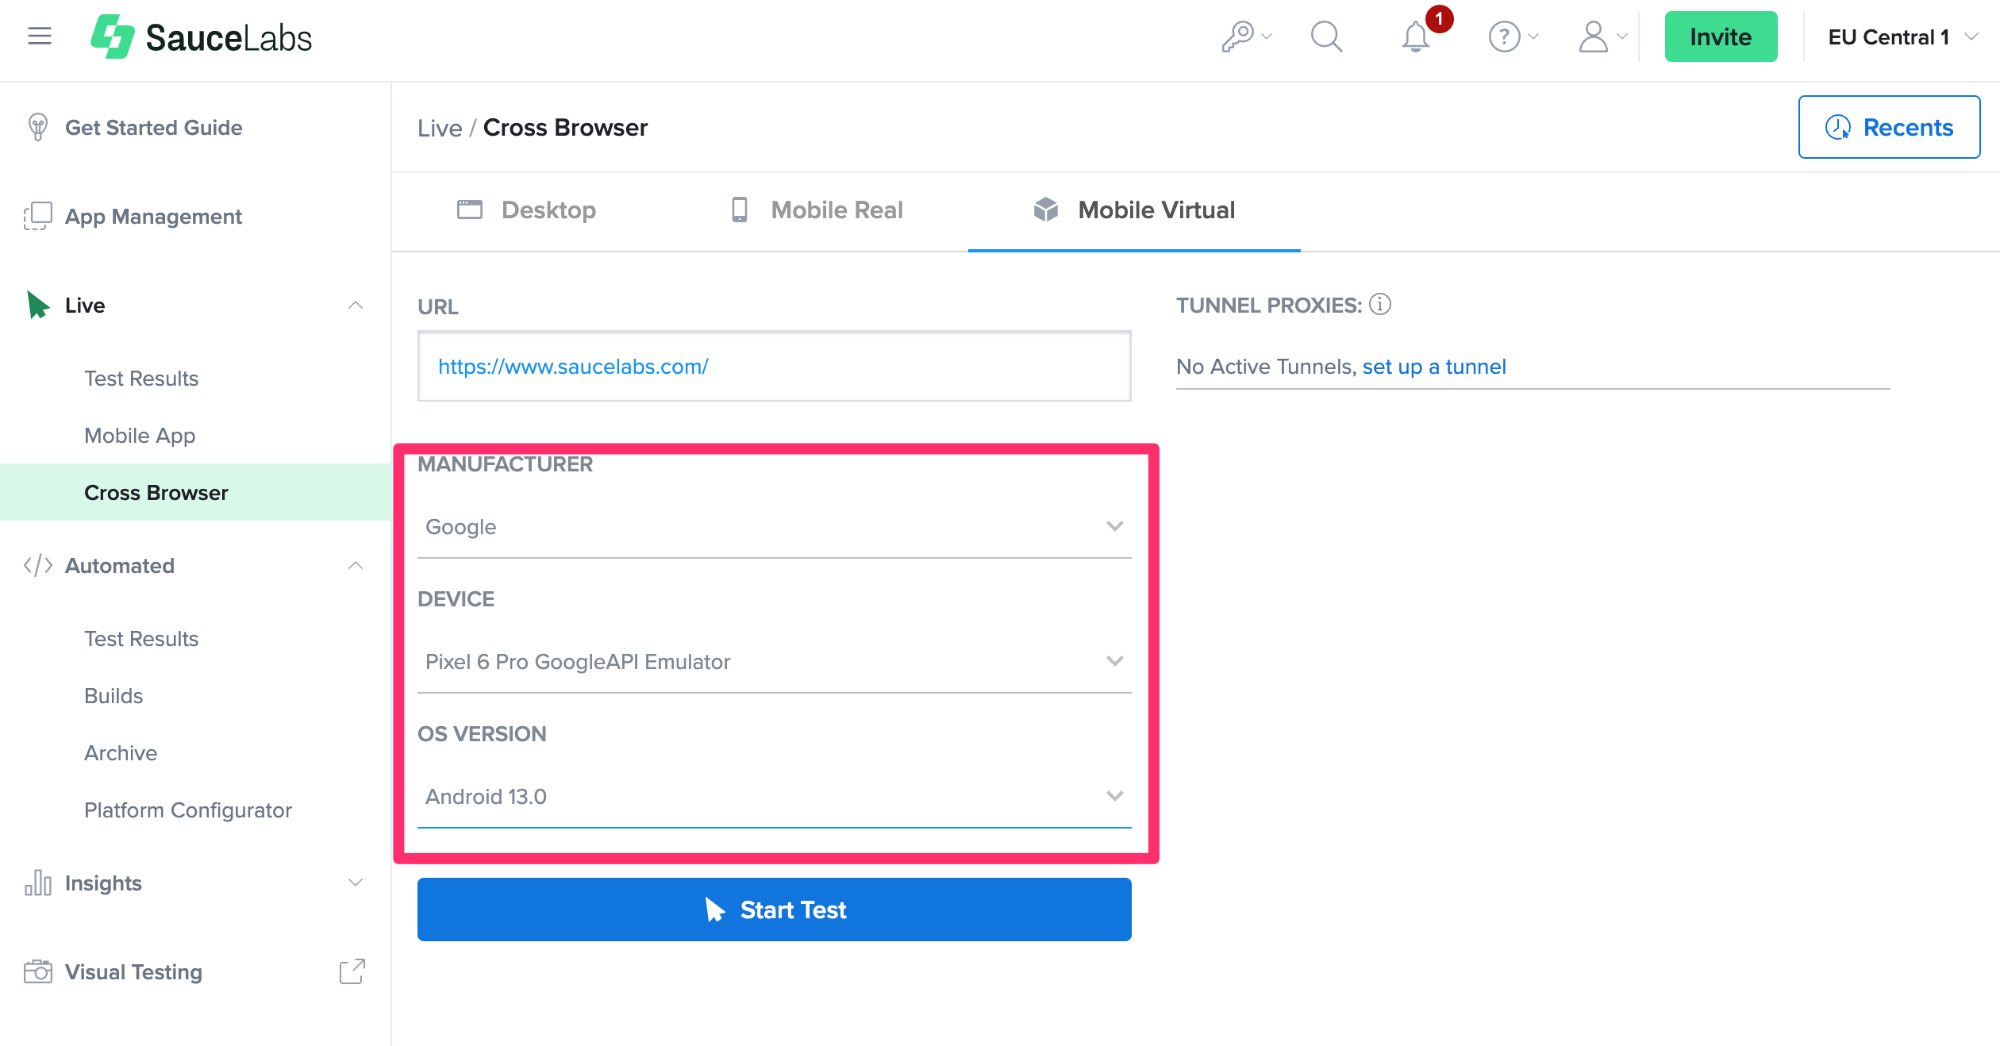Click the SauceLabs logo
This screenshot has height=1046, width=2000.
201,37
